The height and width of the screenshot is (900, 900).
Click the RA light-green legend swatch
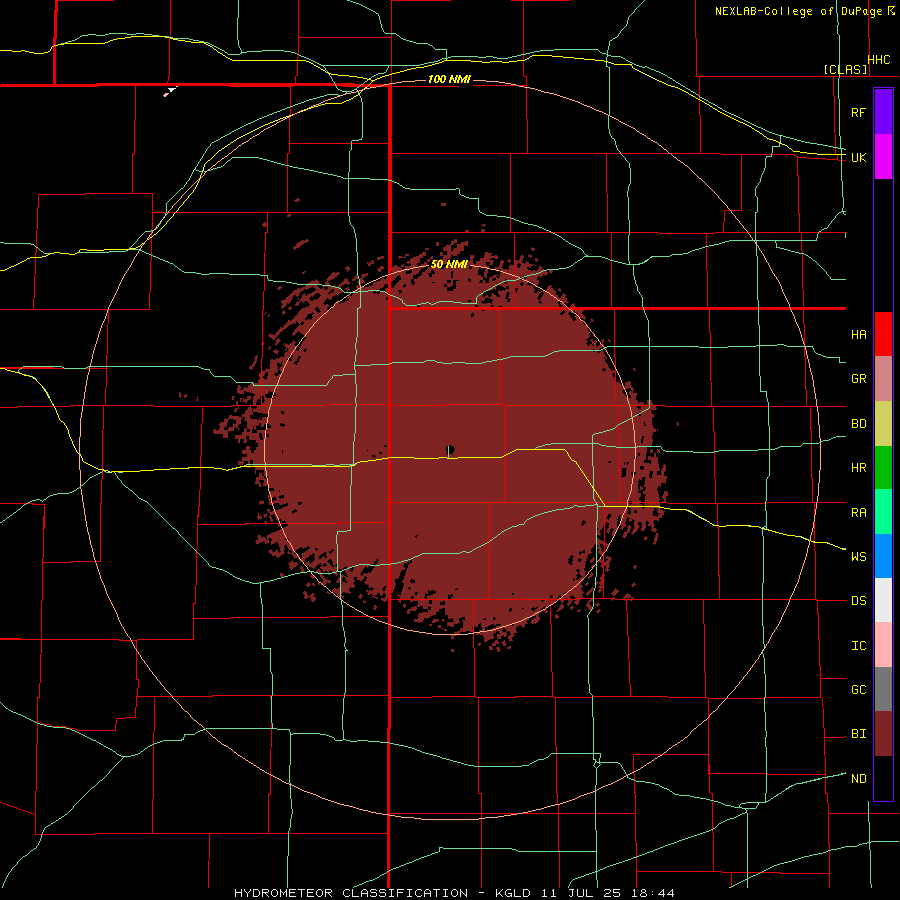click(883, 512)
